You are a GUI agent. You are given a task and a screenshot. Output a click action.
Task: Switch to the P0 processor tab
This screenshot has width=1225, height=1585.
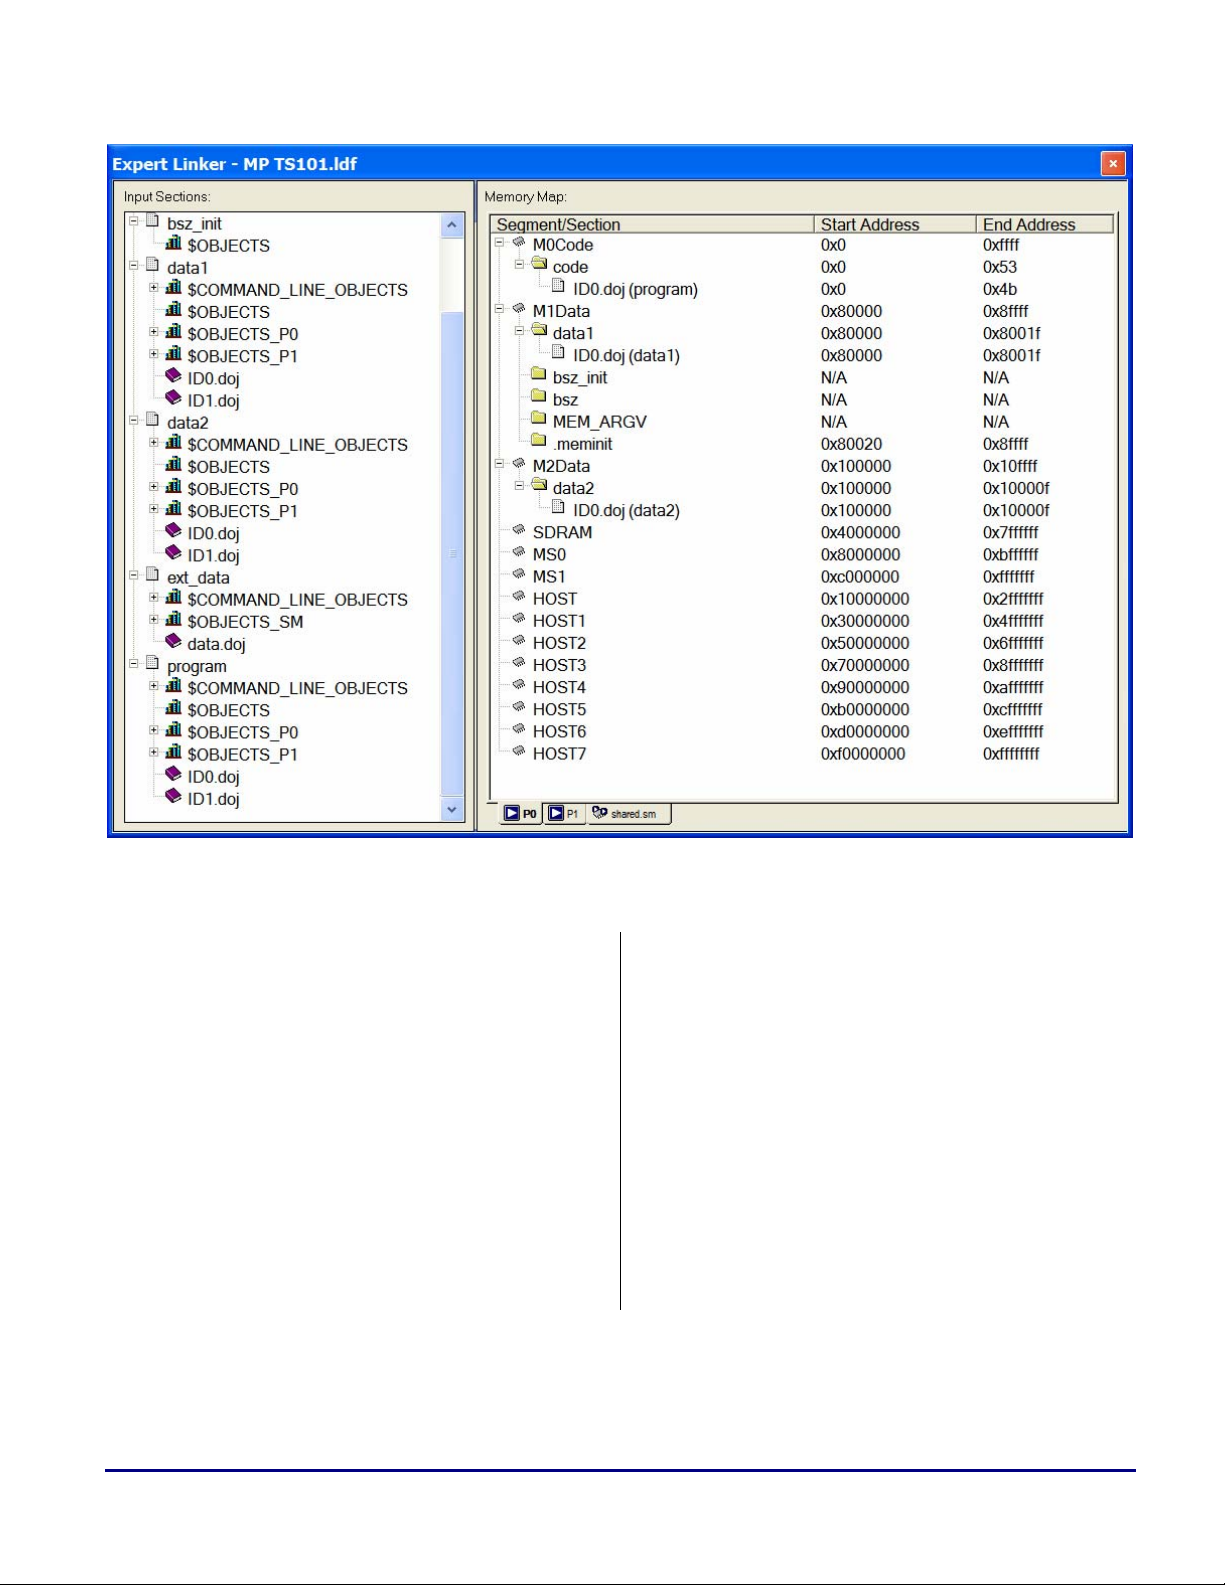(520, 814)
